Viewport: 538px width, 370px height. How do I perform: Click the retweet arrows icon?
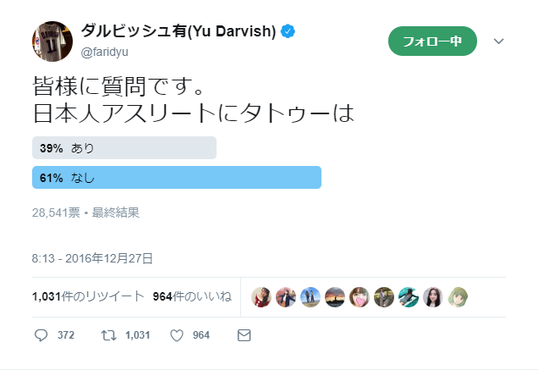point(108,335)
